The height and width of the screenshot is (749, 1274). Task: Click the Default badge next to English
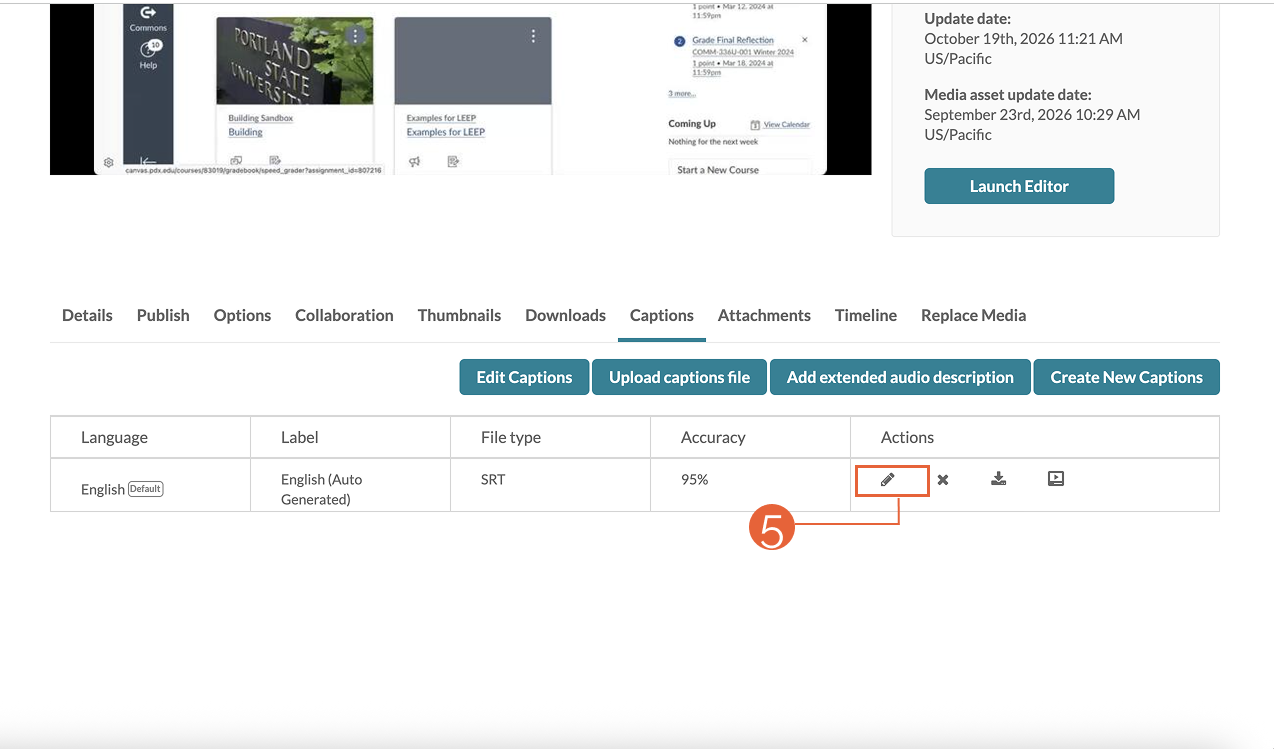coord(145,489)
